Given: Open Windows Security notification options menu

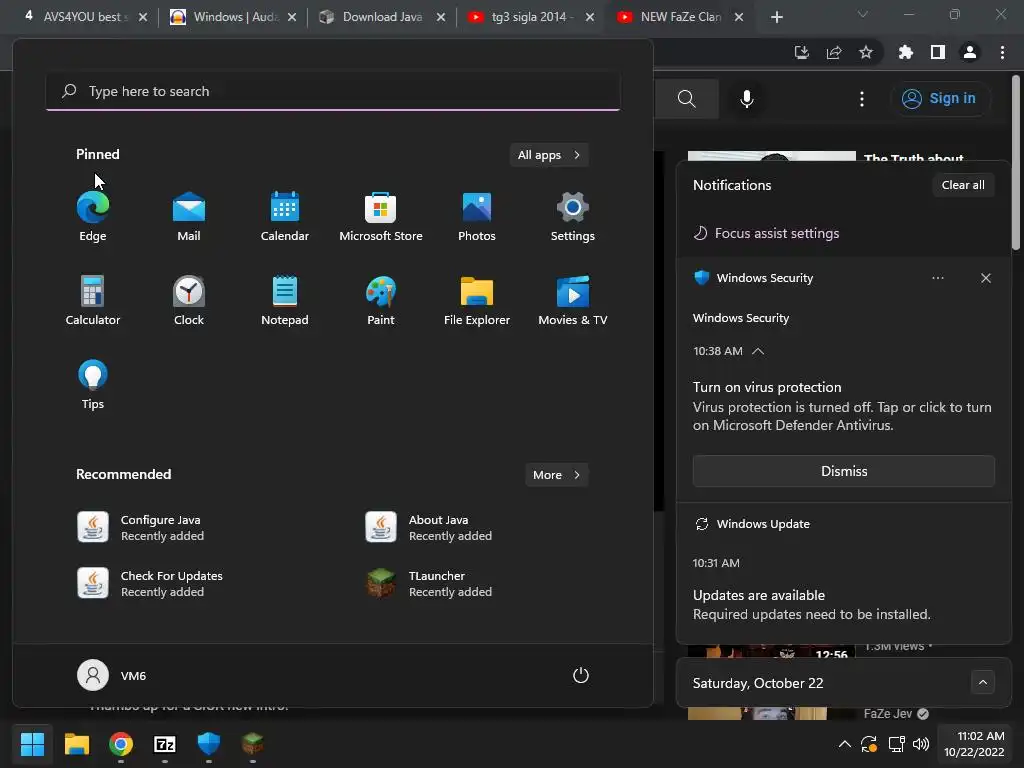Looking at the screenshot, I should tap(938, 278).
